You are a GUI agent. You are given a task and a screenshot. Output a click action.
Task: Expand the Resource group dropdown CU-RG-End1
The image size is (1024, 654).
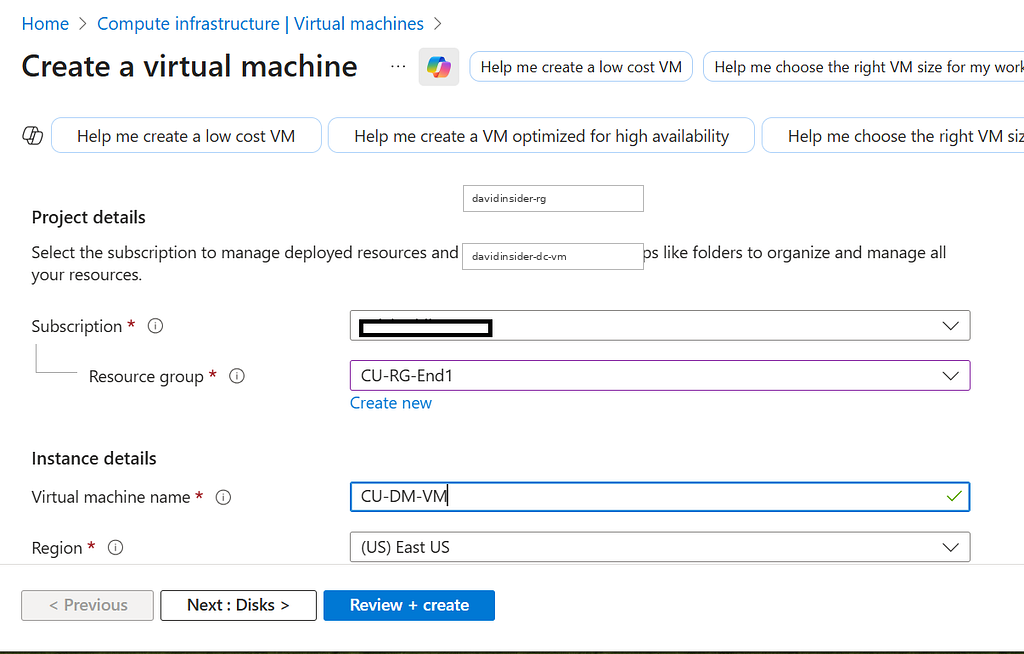pyautogui.click(x=660, y=376)
